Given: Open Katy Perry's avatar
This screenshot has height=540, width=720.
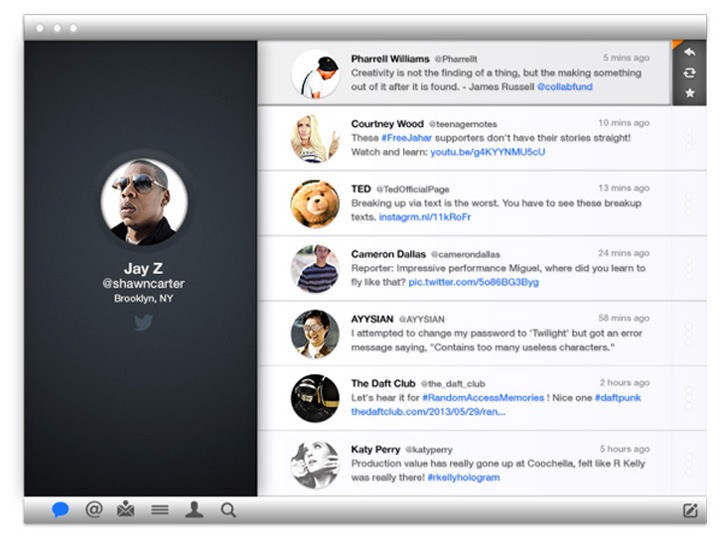Looking at the screenshot, I should click(x=315, y=465).
